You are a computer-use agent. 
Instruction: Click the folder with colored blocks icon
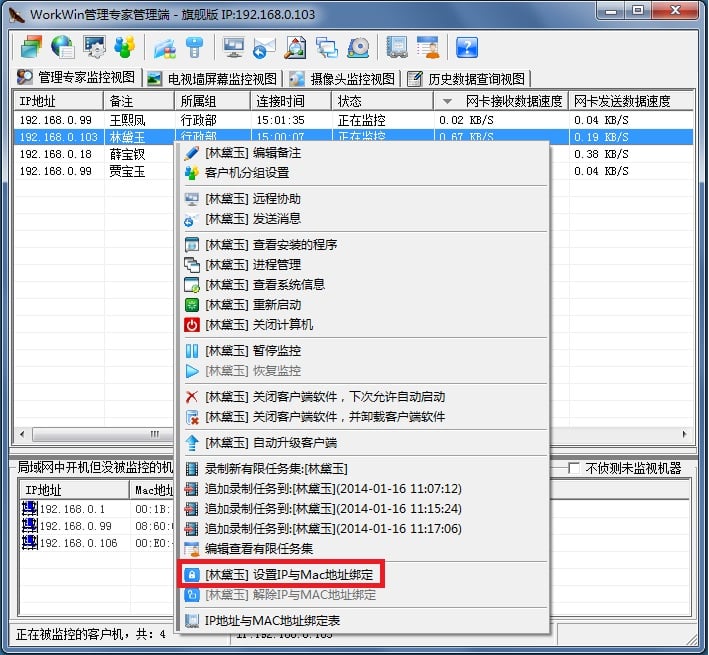[165, 47]
